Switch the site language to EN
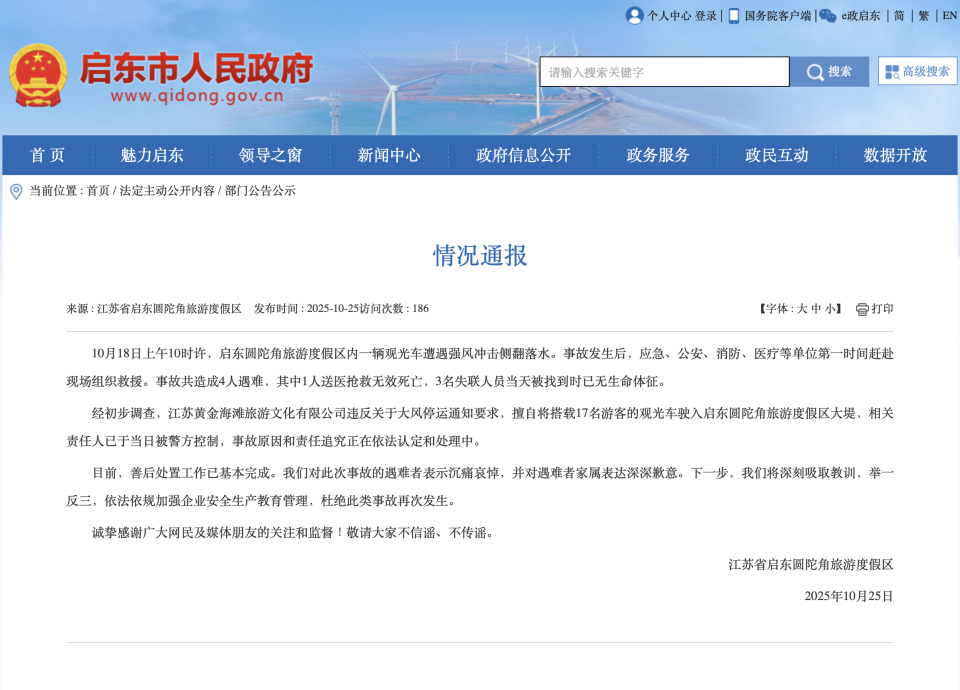 click(x=951, y=15)
